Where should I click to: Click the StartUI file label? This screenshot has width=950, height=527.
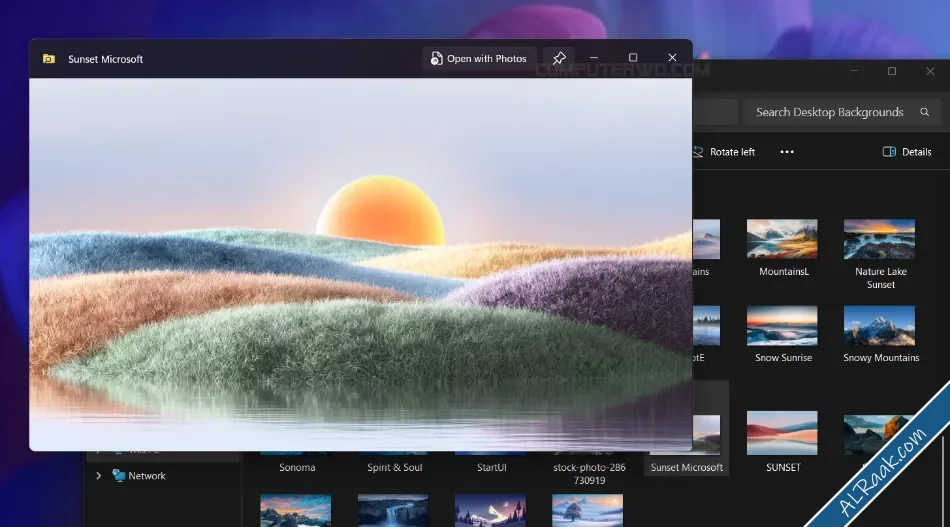coord(491,468)
